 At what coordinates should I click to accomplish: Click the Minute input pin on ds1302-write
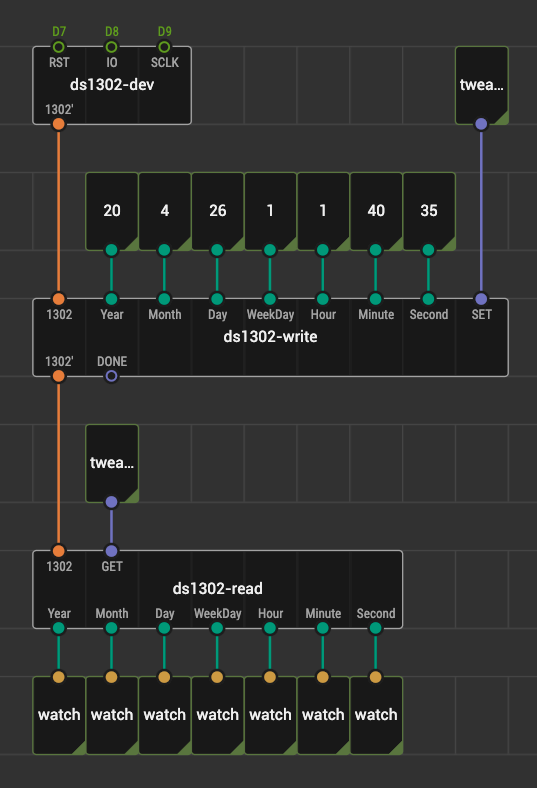pos(376,299)
